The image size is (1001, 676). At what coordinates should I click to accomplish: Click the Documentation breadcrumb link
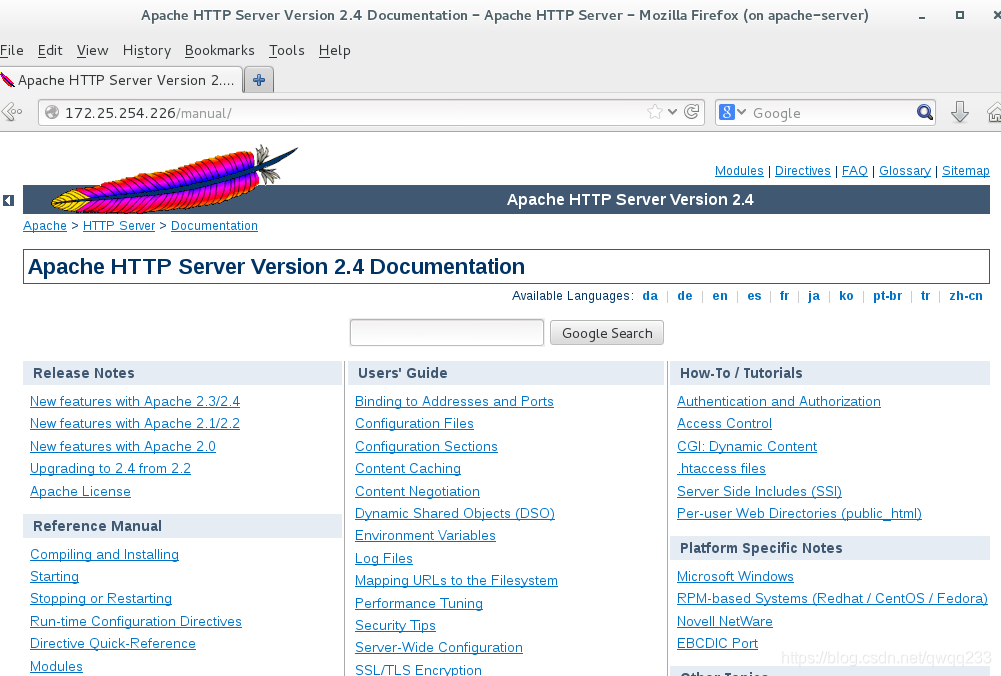tap(214, 225)
